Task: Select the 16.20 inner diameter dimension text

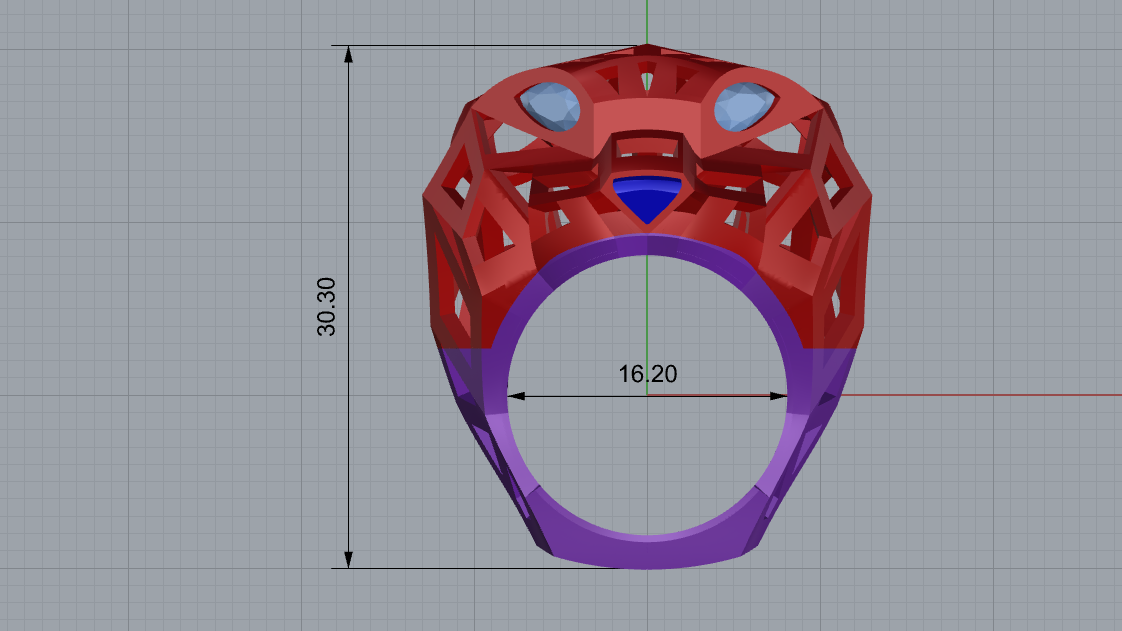Action: (647, 375)
